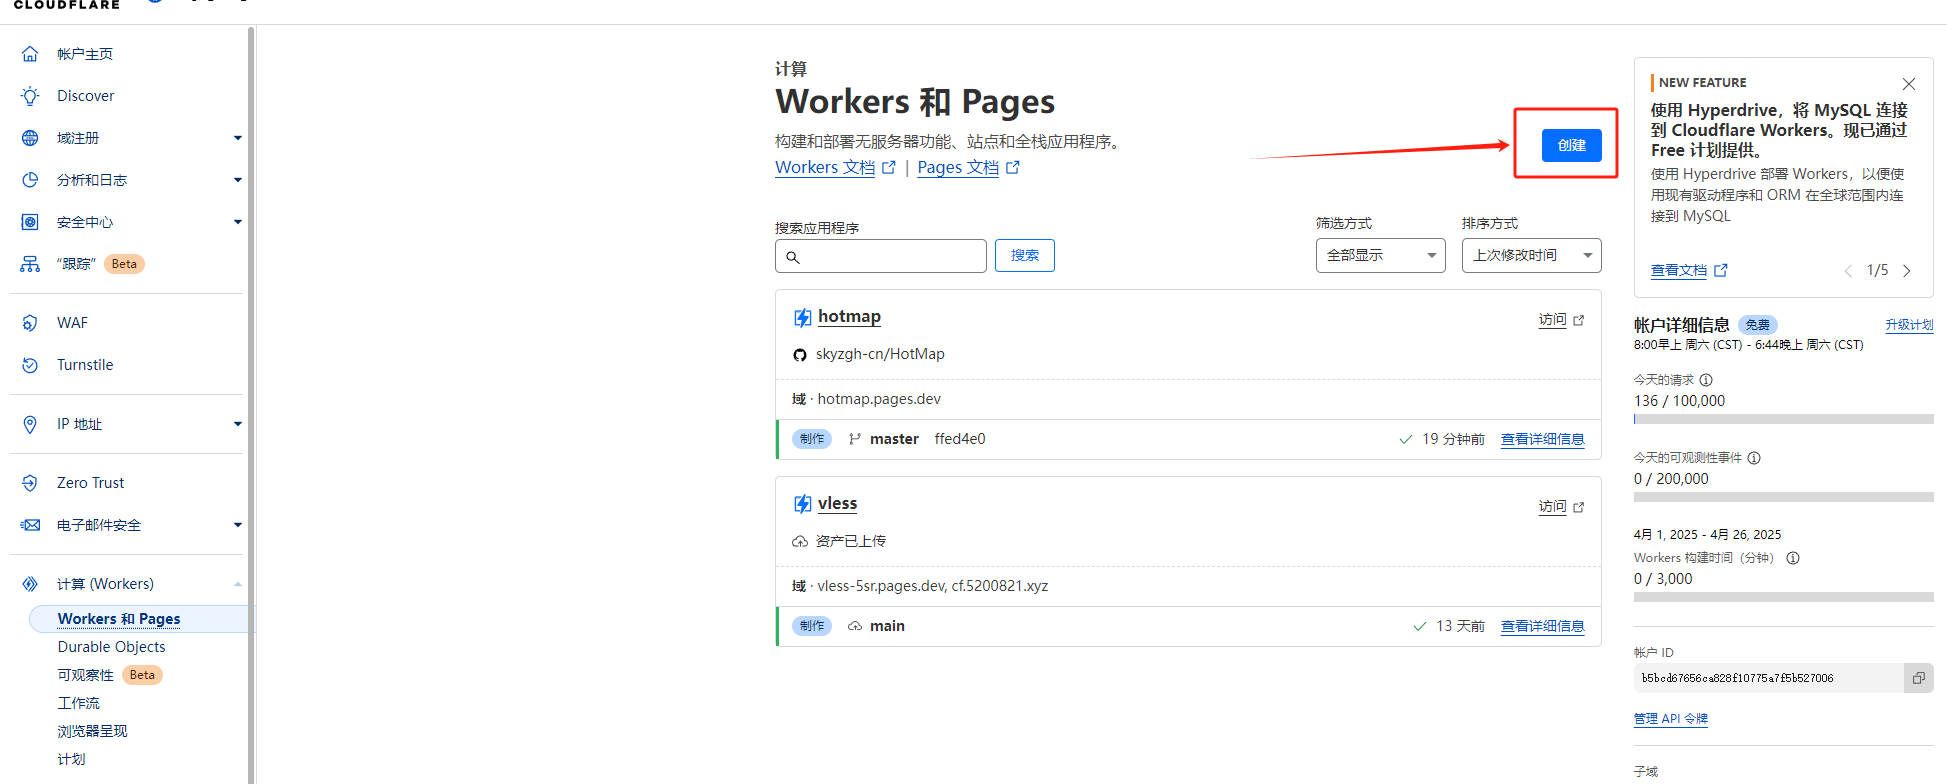1947x784 pixels.
Task: Close the NEW FEATURE panel
Action: (x=1909, y=84)
